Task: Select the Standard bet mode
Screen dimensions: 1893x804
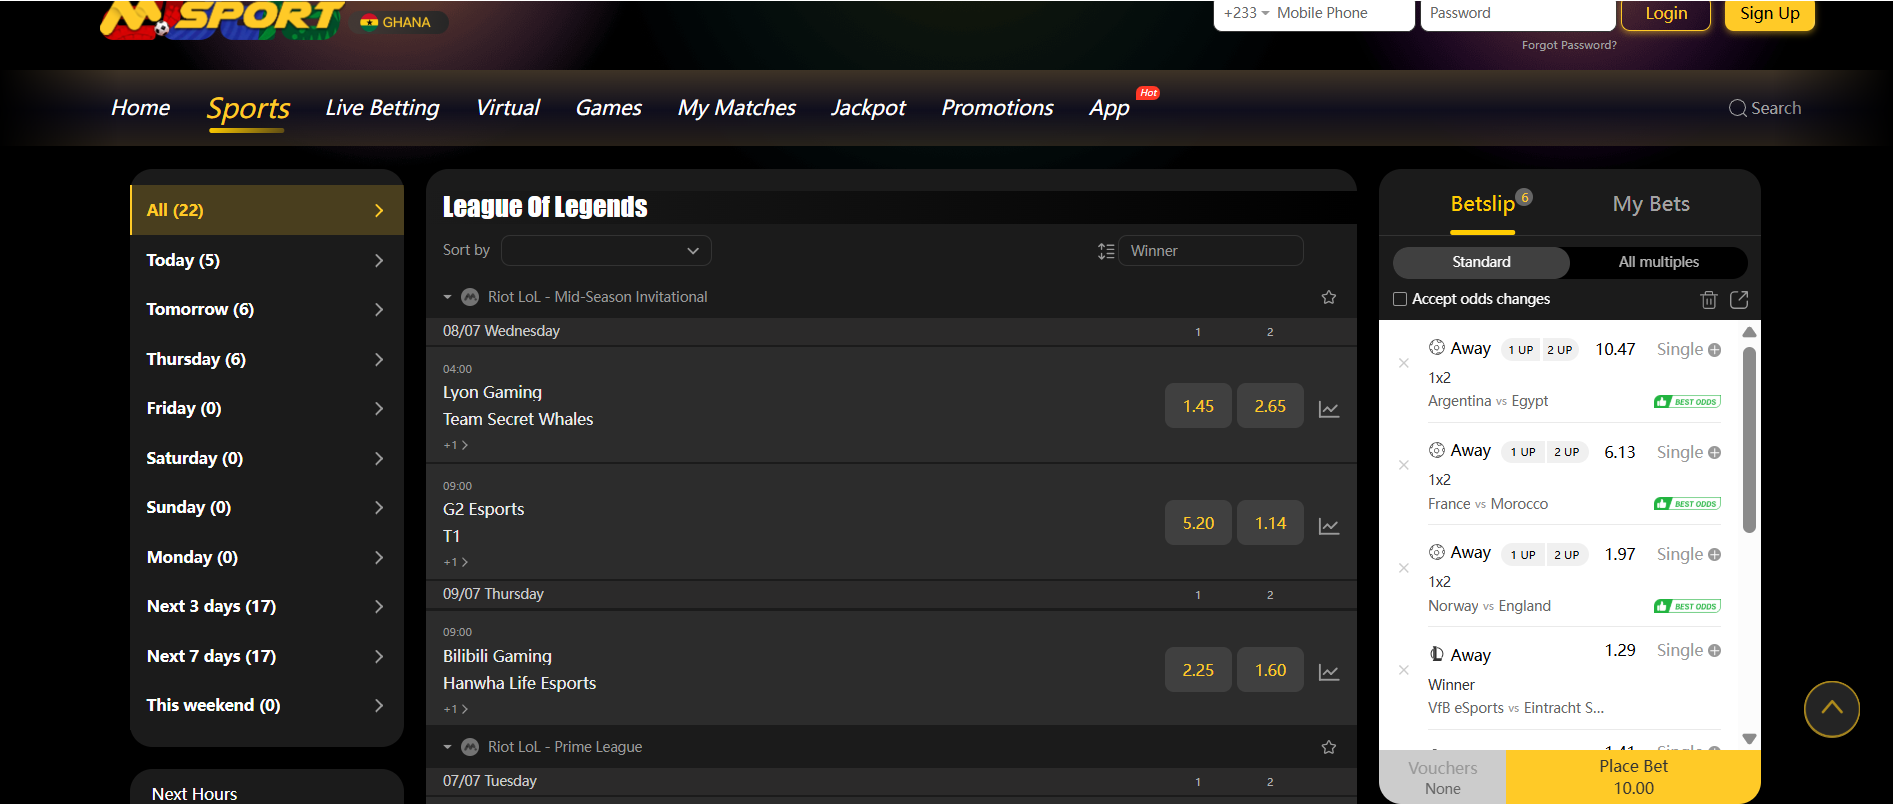Action: [1481, 262]
